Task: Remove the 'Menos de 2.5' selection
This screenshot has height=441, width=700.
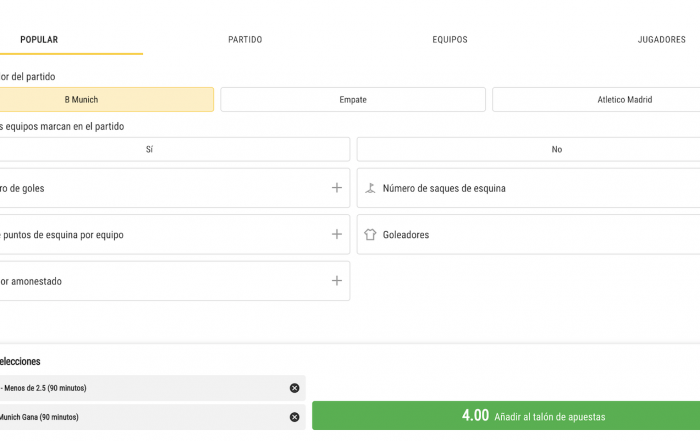Action: pos(294,388)
